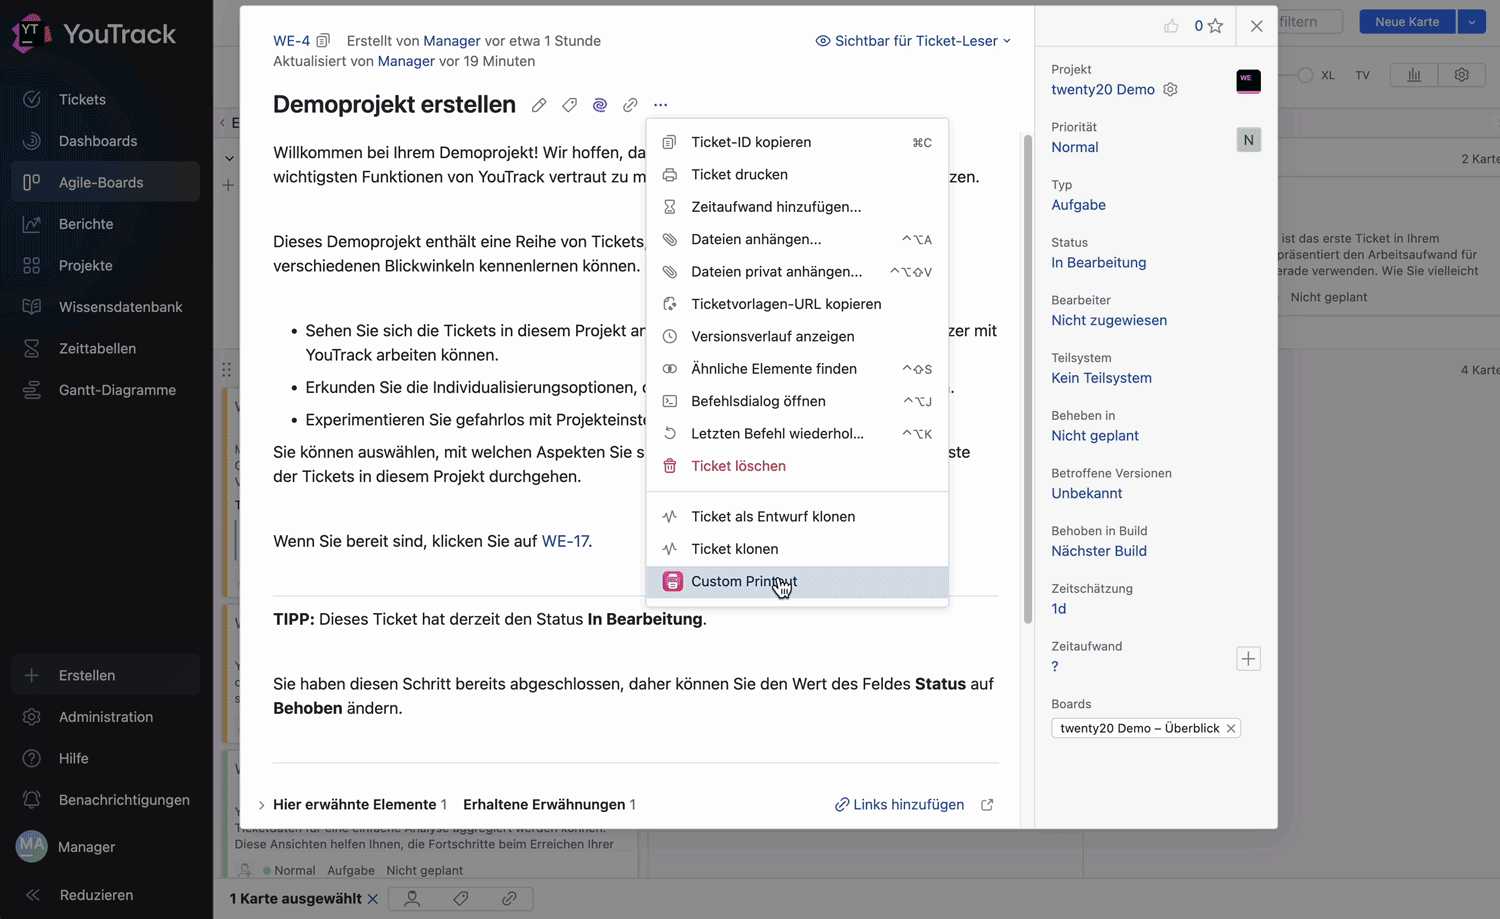This screenshot has height=919, width=1500.
Task: Open the linked ticket WE-17
Action: [x=564, y=540]
